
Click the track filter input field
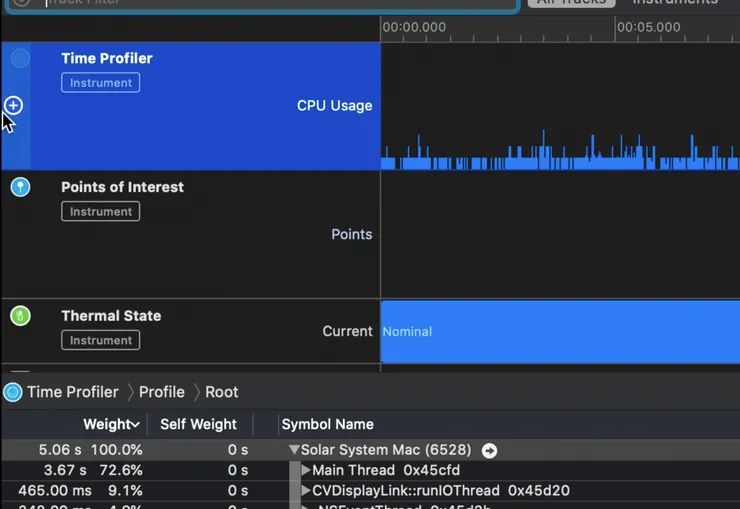pyautogui.click(x=280, y=3)
